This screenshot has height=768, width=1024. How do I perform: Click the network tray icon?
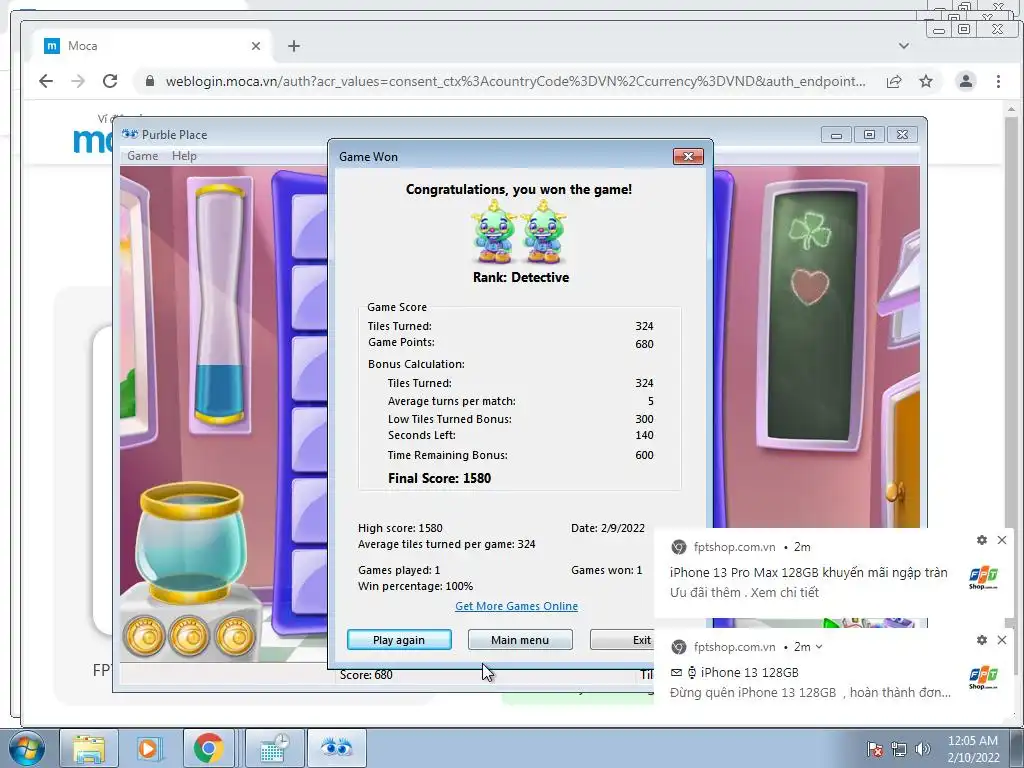click(899, 749)
